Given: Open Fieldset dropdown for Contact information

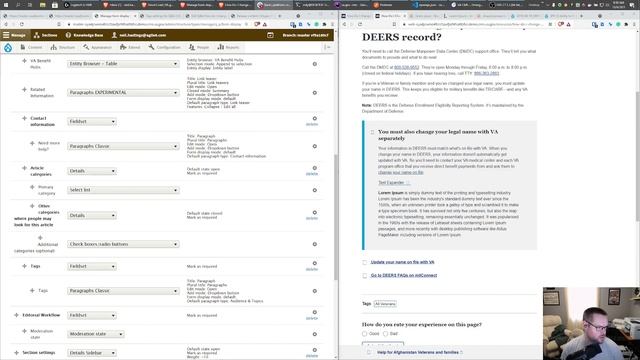Looking at the screenshot, I should pyautogui.click(x=91, y=122).
